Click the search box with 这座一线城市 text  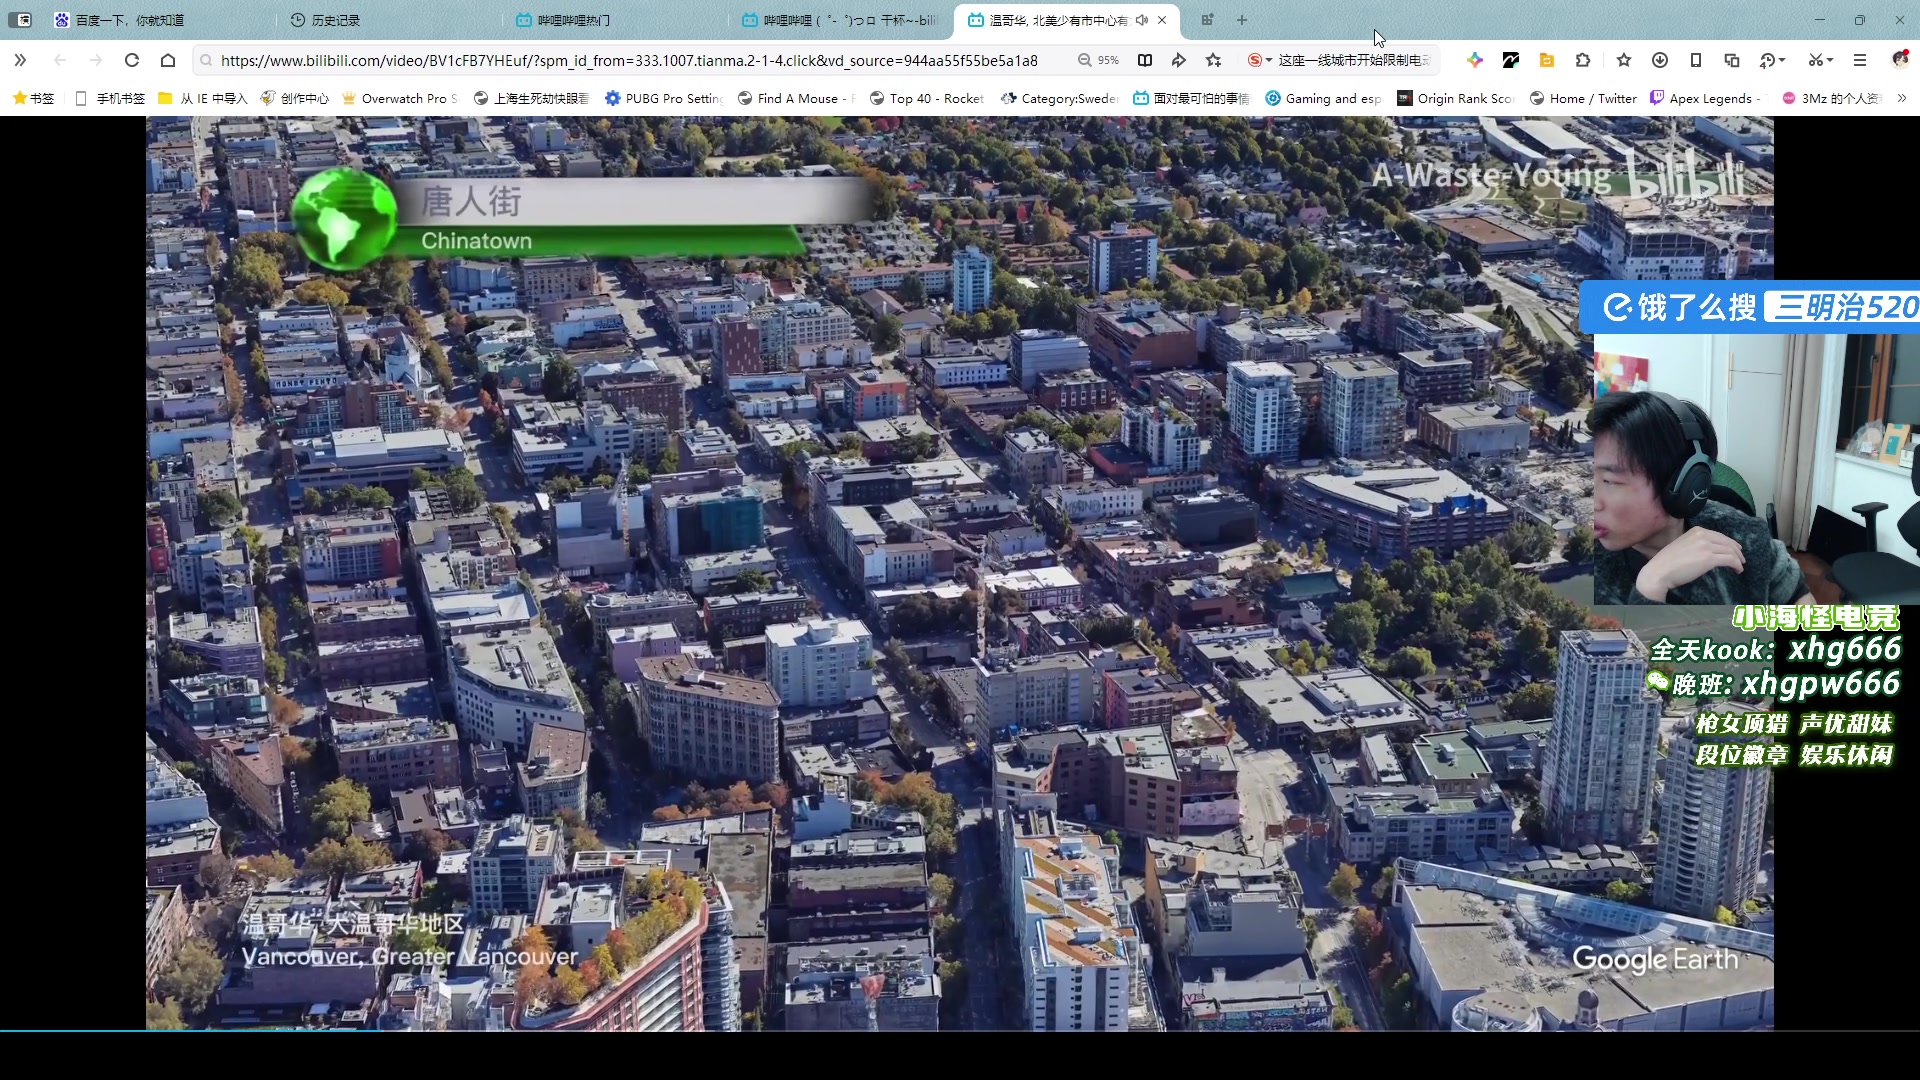click(1355, 61)
